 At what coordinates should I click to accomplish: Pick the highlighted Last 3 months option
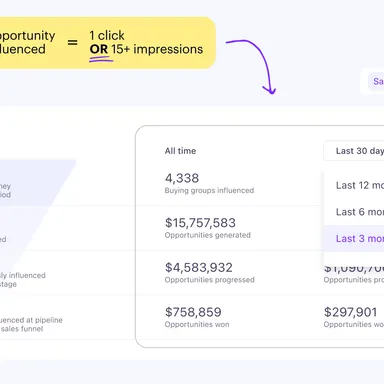coord(354,239)
